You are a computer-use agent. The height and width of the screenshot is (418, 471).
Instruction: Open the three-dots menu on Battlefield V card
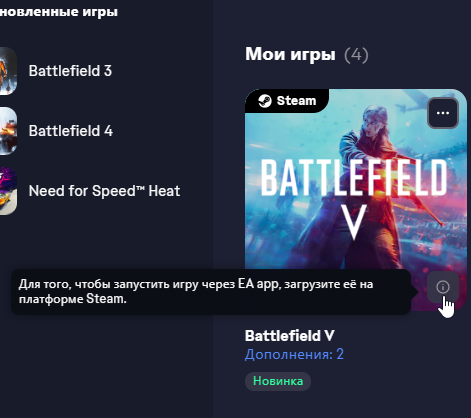443,113
